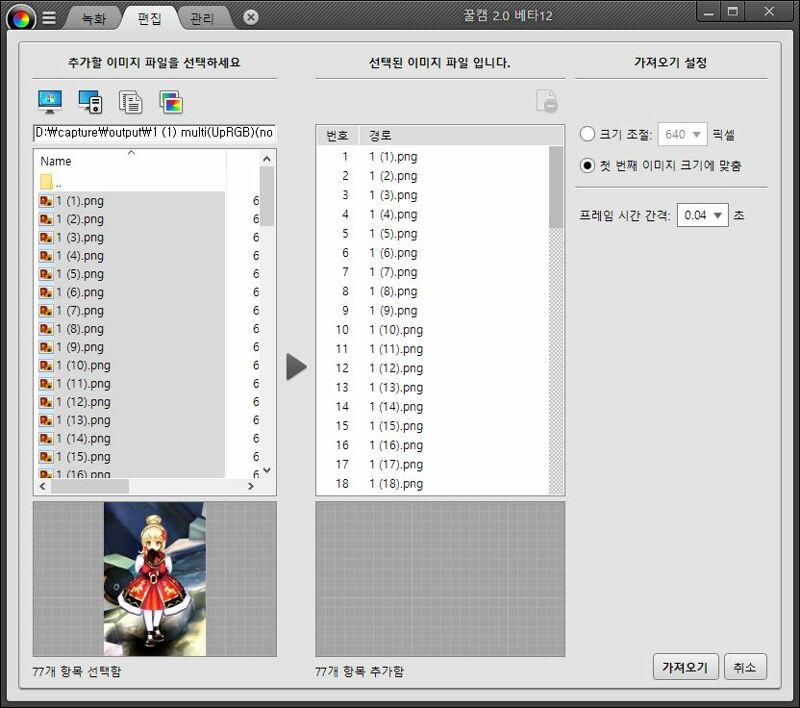Image resolution: width=800 pixels, height=708 pixels.
Task: Click file browser scroll right arrow
Action: pyautogui.click(x=251, y=487)
